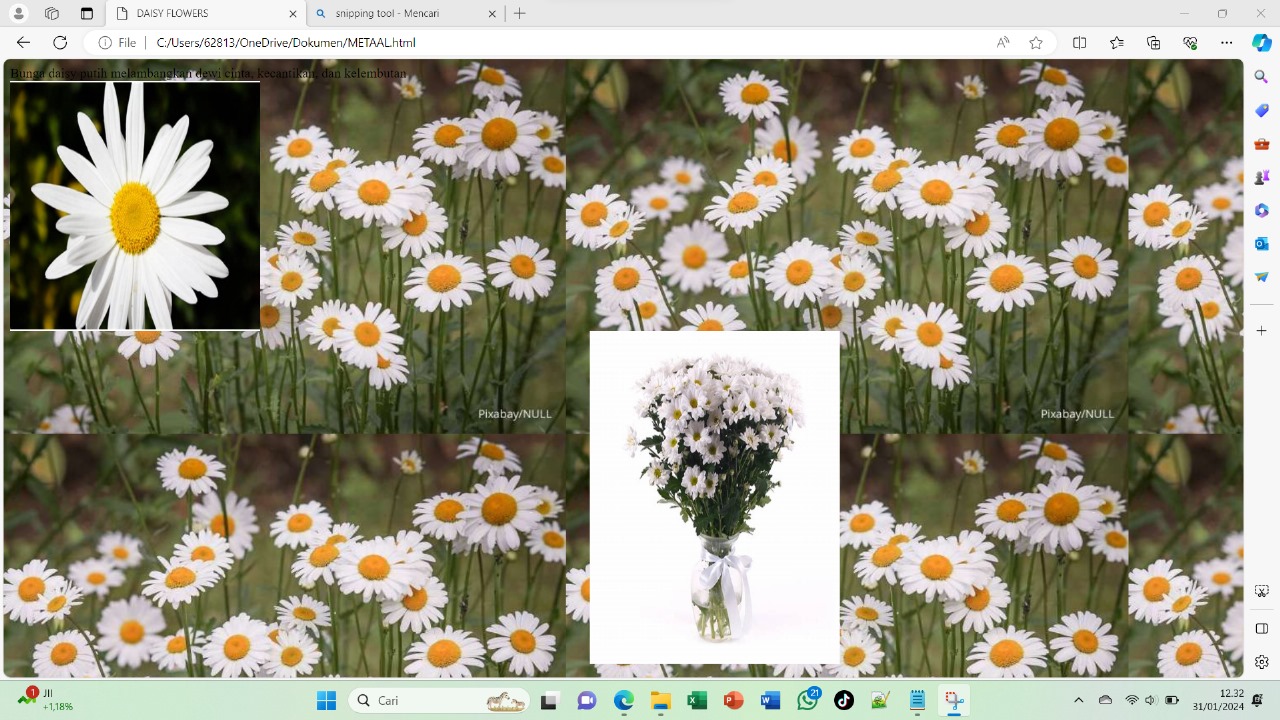1280x720 pixels.
Task: Open Browser essentials heart icon
Action: click(1190, 43)
